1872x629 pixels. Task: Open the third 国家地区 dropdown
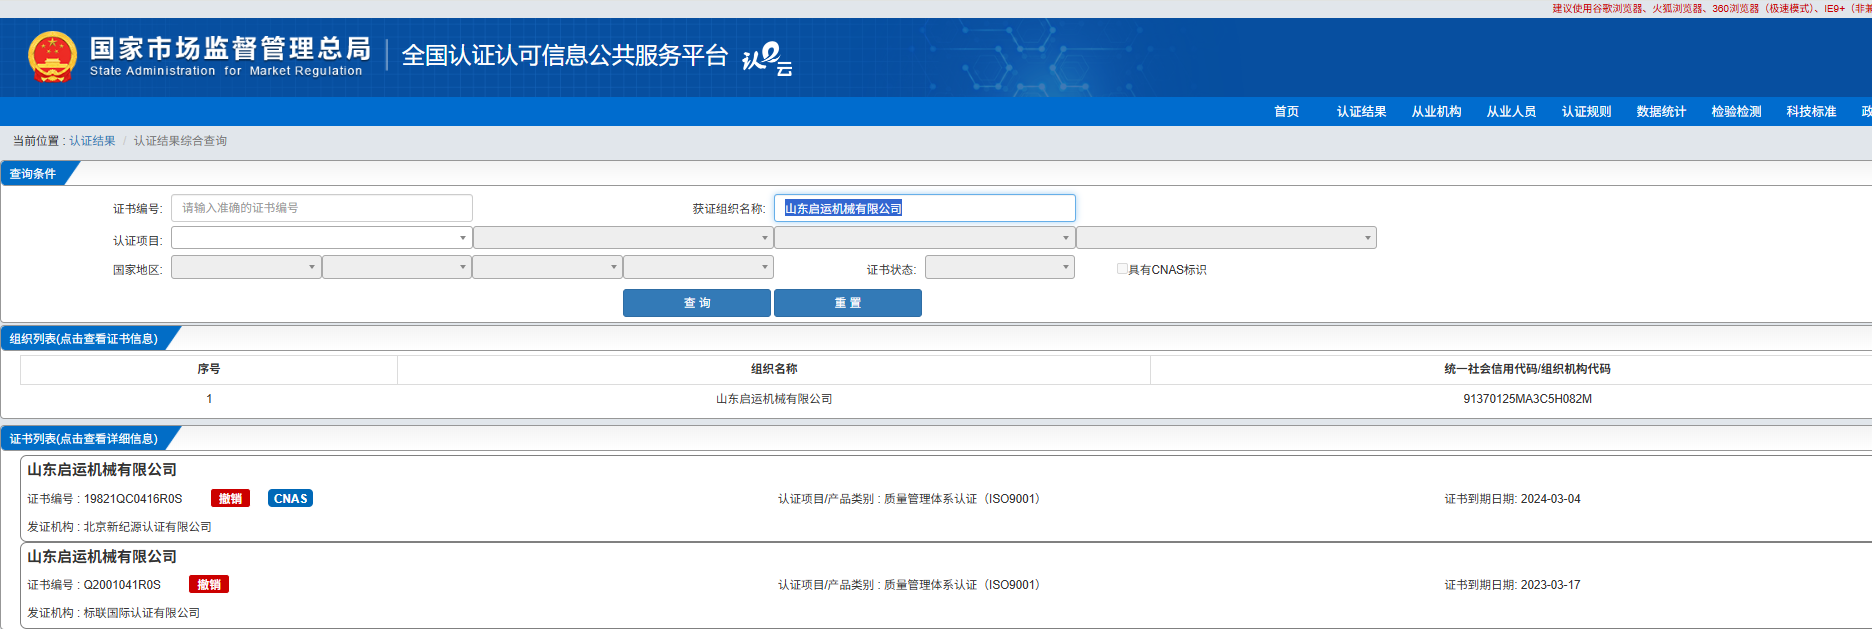click(547, 267)
